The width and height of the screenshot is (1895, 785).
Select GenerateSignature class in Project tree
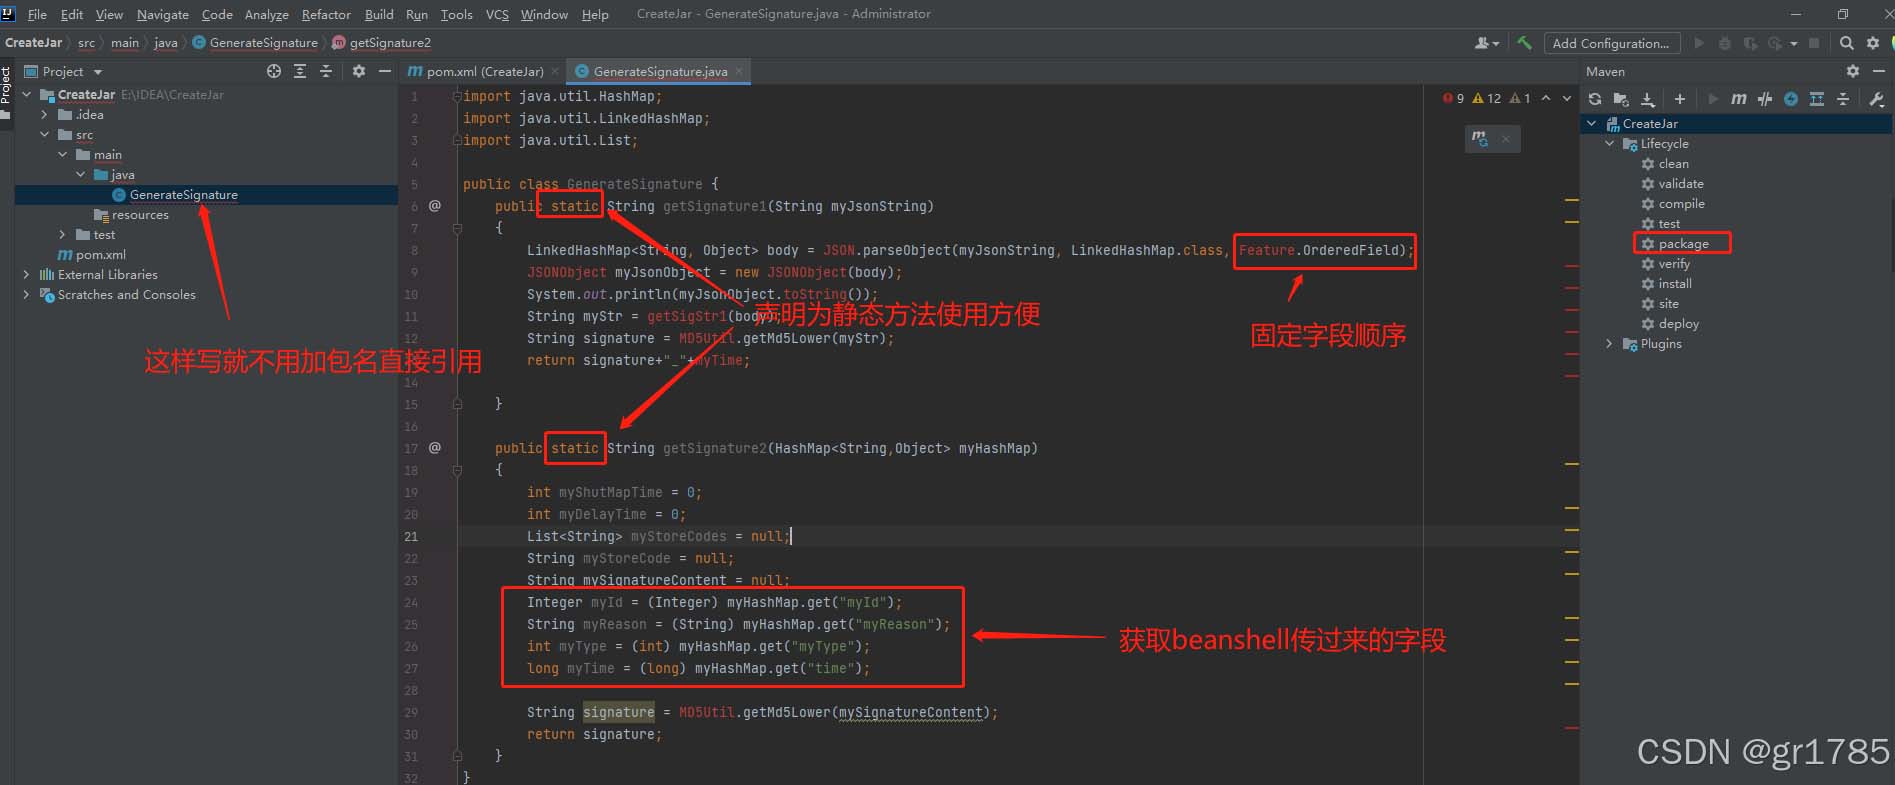[183, 195]
